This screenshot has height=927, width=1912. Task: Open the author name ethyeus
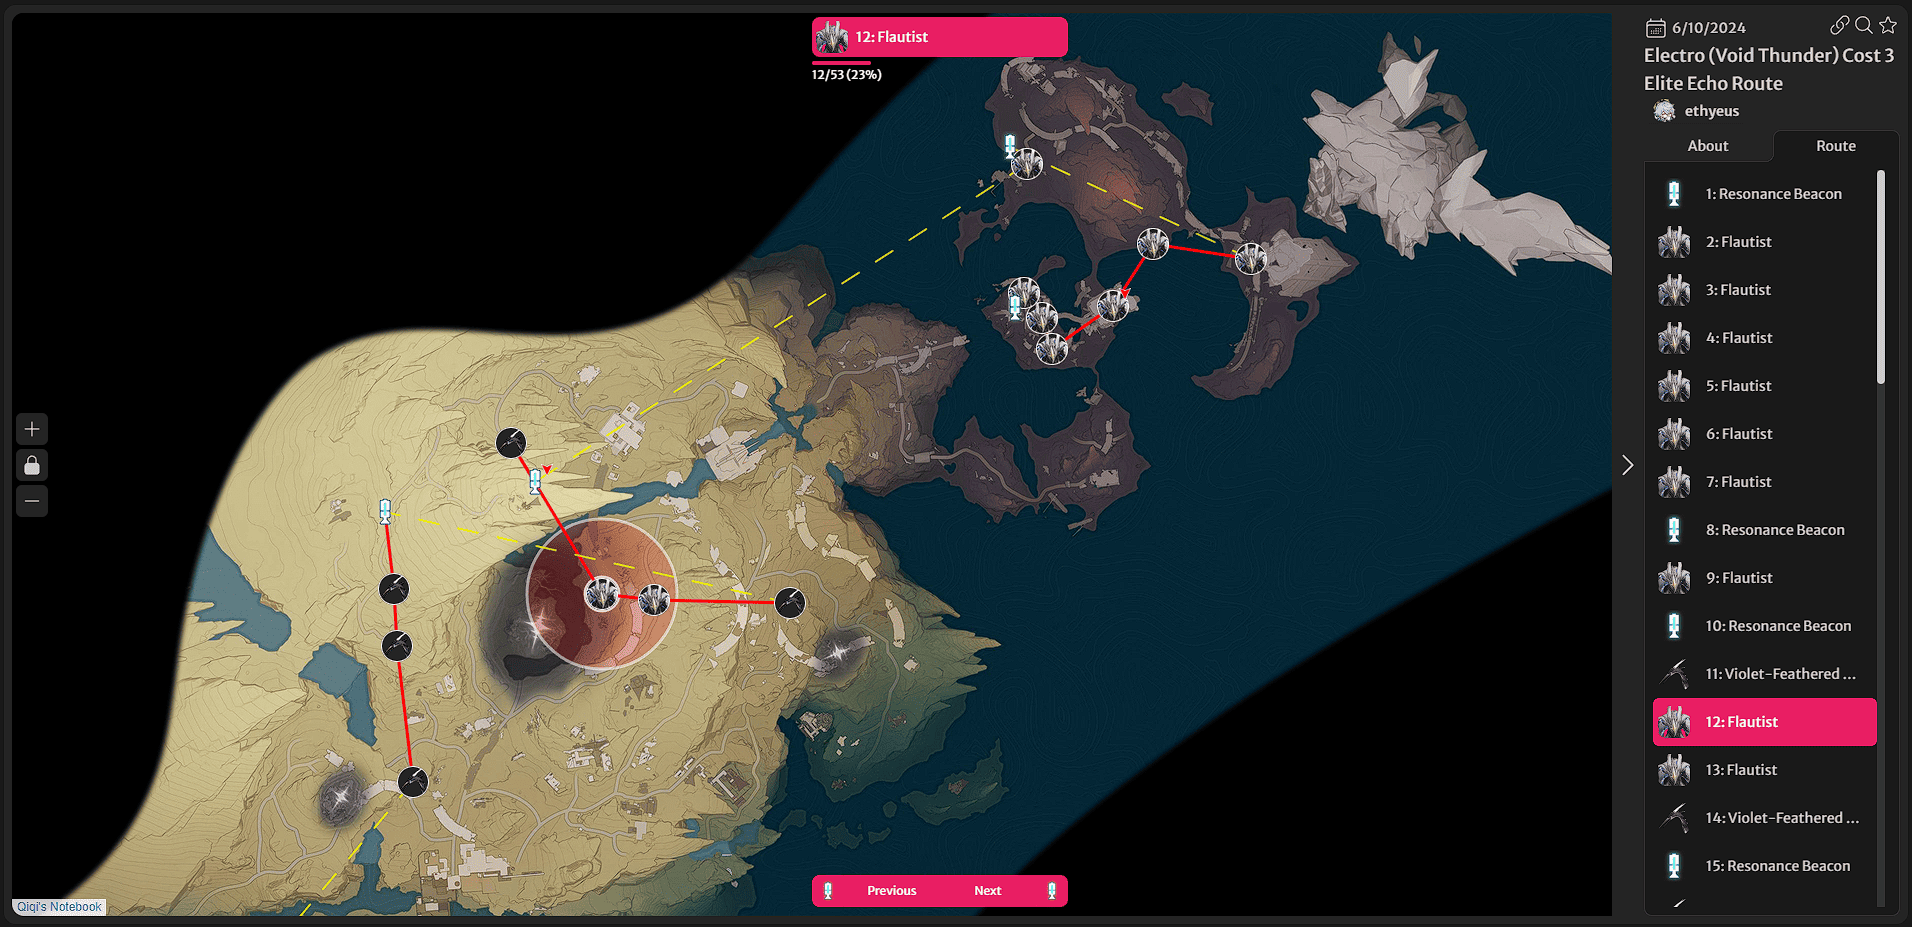tap(1712, 111)
